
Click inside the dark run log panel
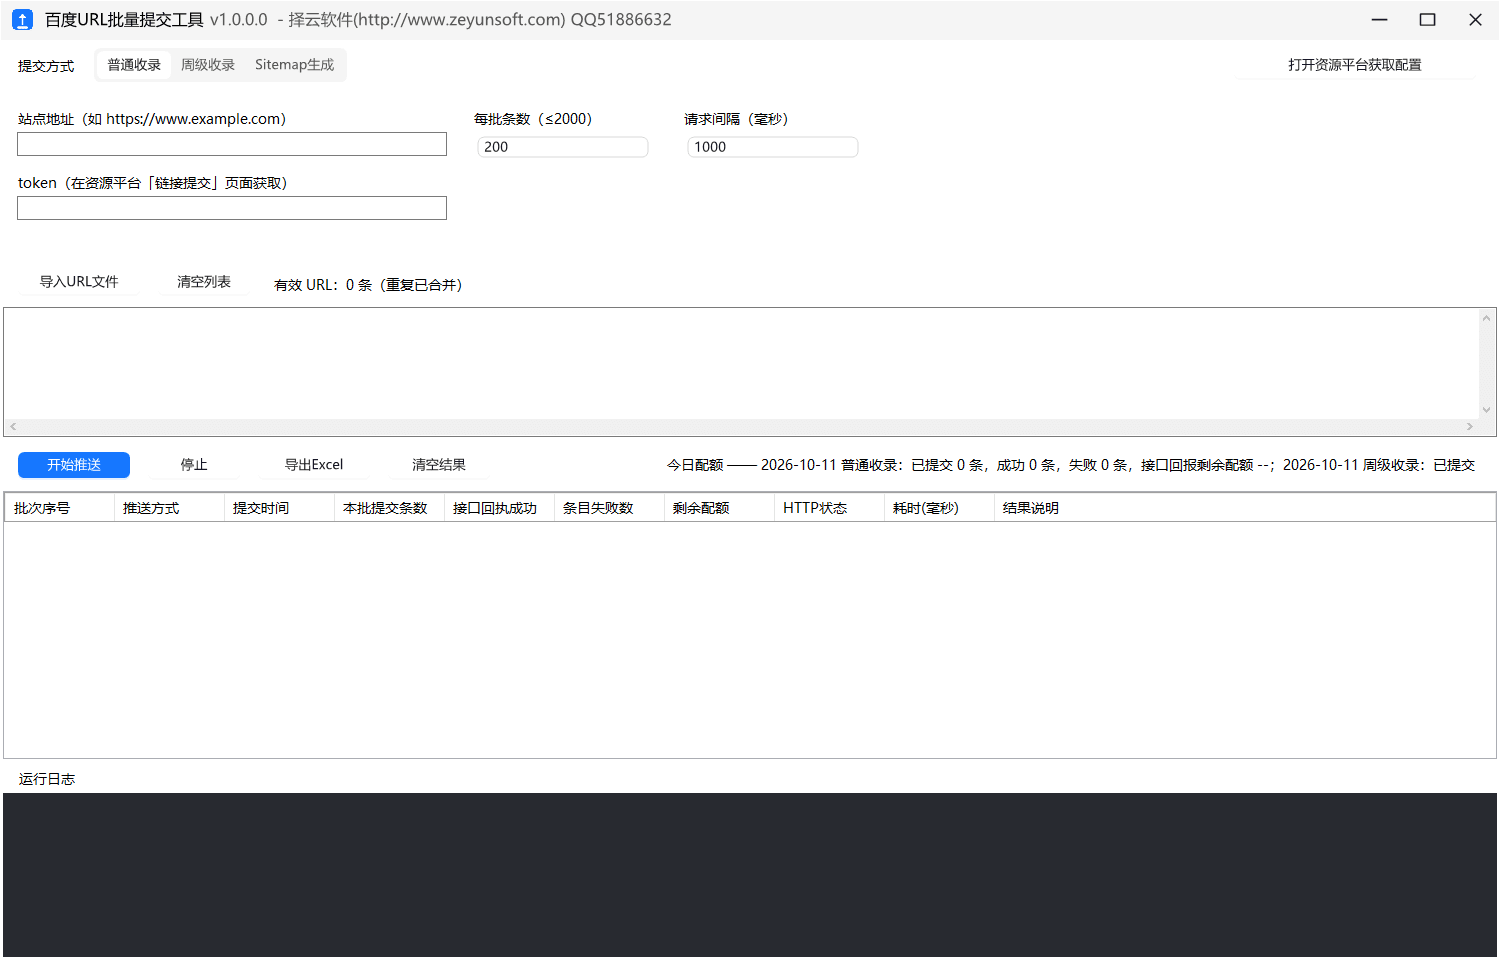750,875
